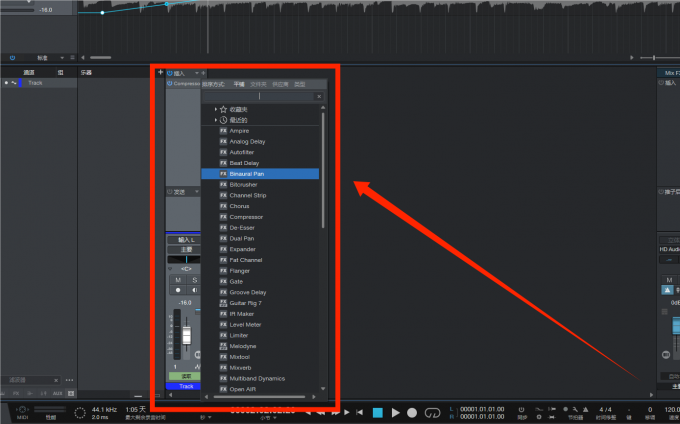Viewport: 680px width, 424px height.
Task: Toggle the Sends power button
Action: (170, 192)
